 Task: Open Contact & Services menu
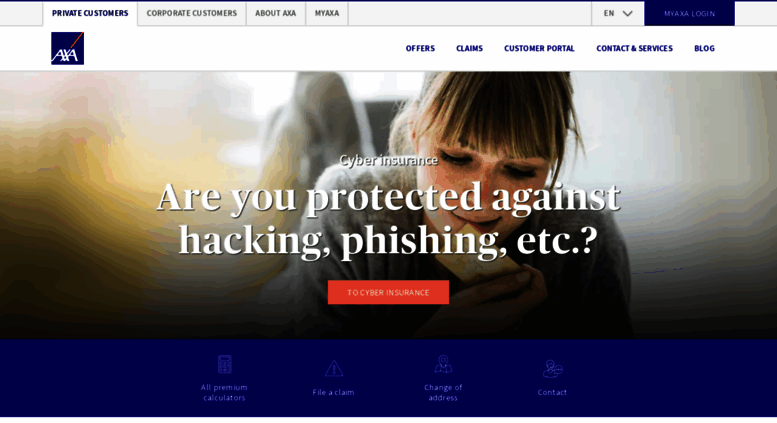[x=634, y=49]
